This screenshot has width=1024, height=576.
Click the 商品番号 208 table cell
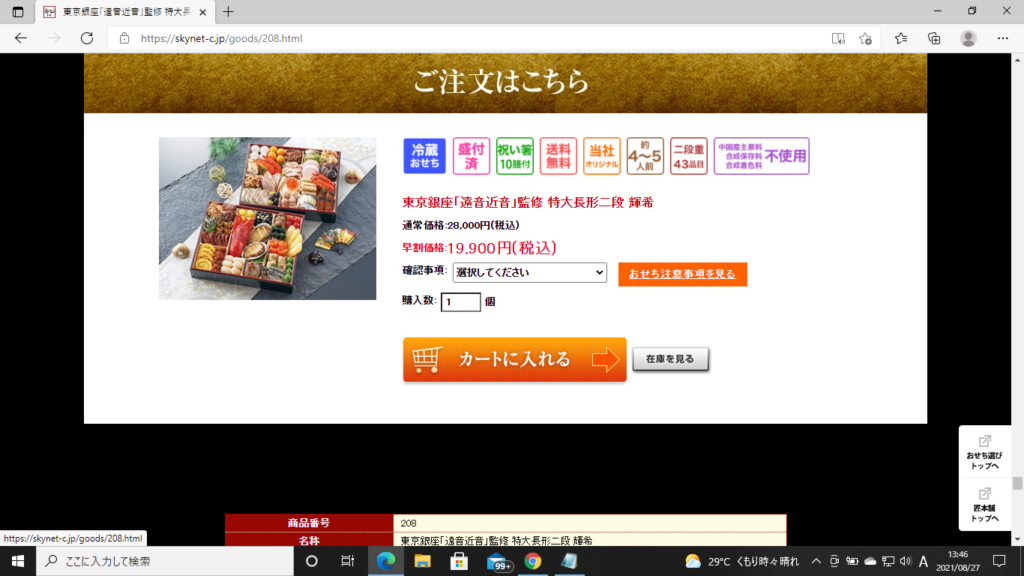tap(590, 523)
